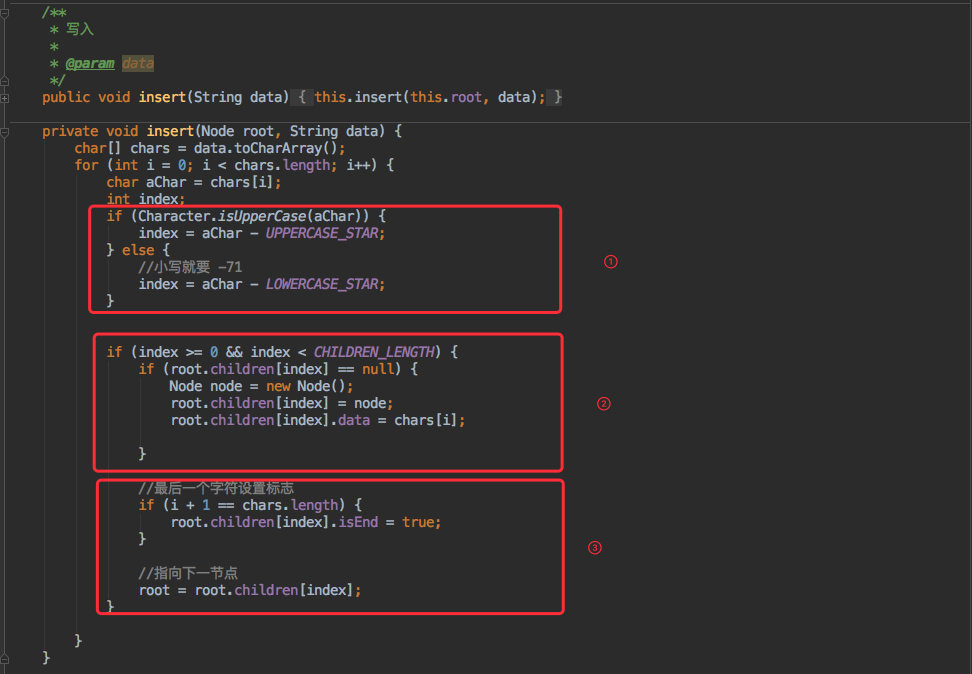Click the '.data' field in the assignment
Viewport: 972px width, 674px height.
[351, 420]
